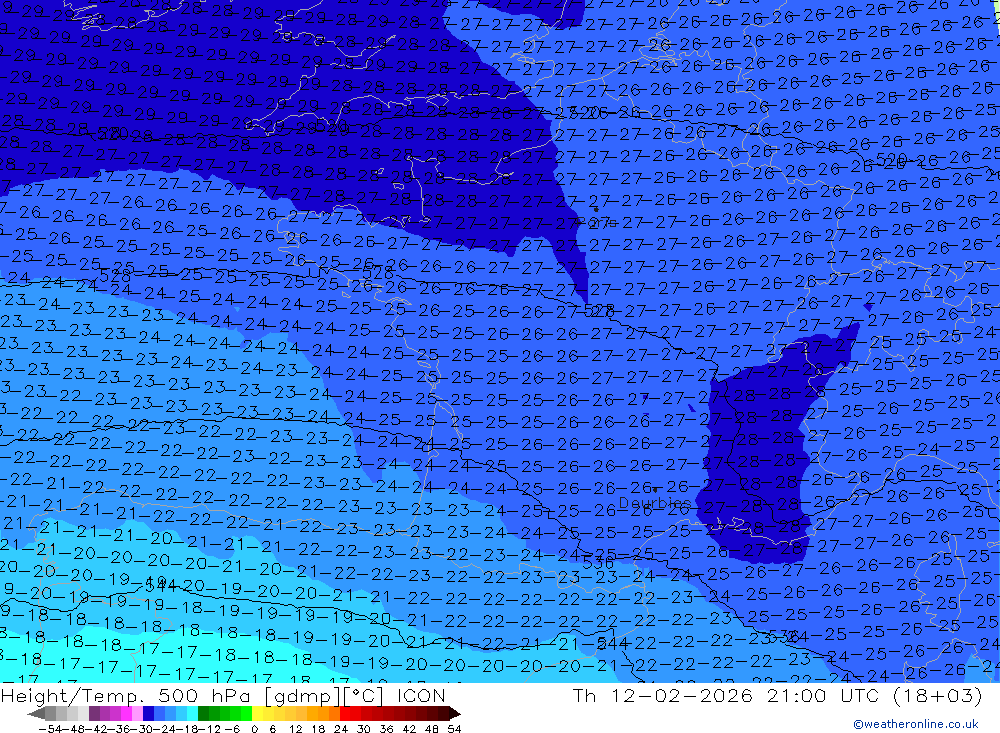The width and height of the screenshot is (1000, 733).
Task: Pick the magenta swatch in the legend
Action: 126,714
